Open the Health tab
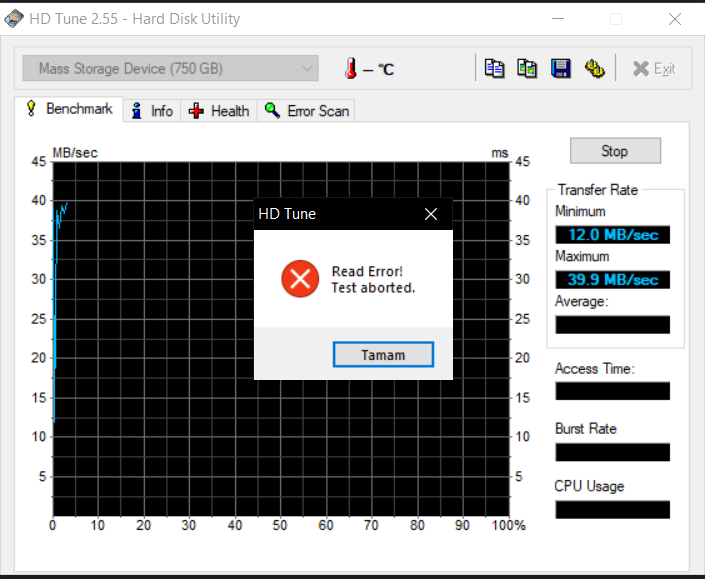 219,111
